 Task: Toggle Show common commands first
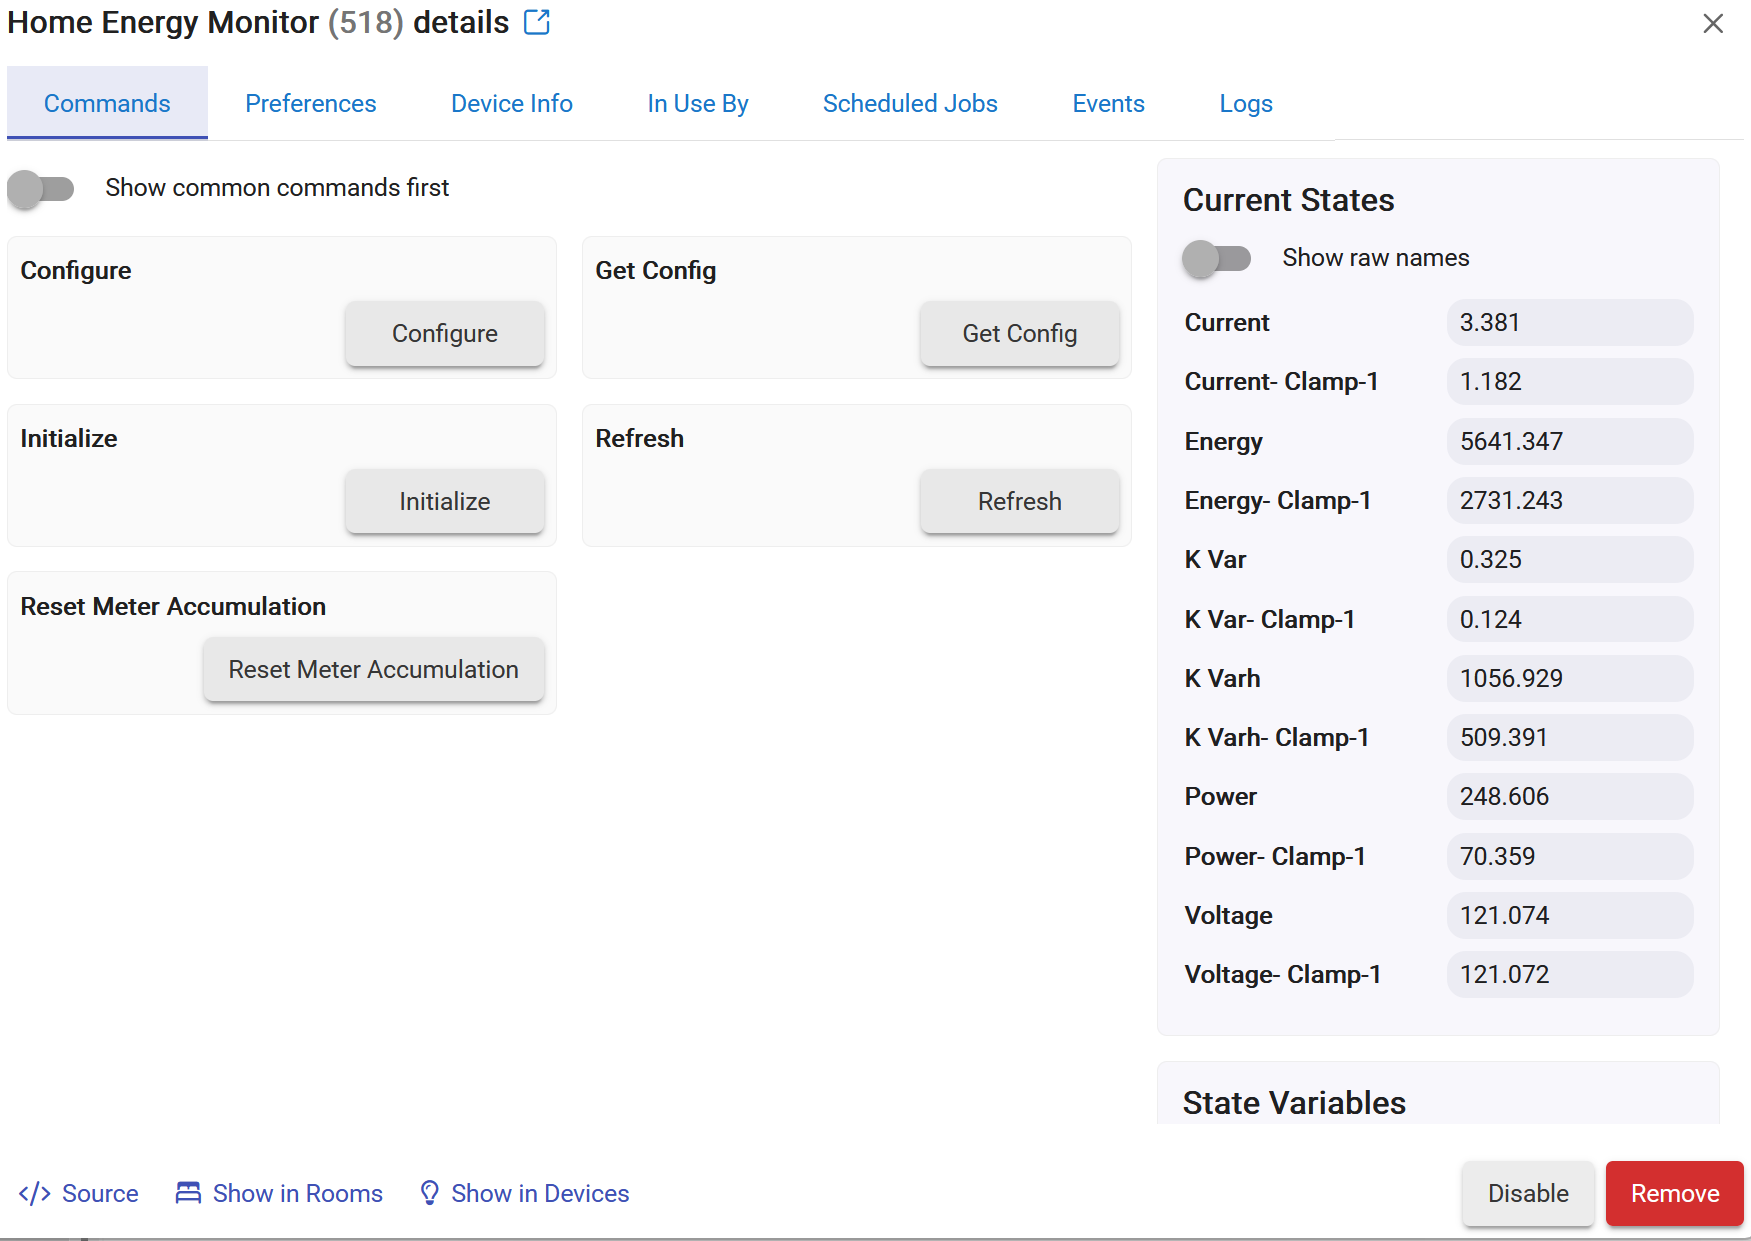(x=41, y=188)
